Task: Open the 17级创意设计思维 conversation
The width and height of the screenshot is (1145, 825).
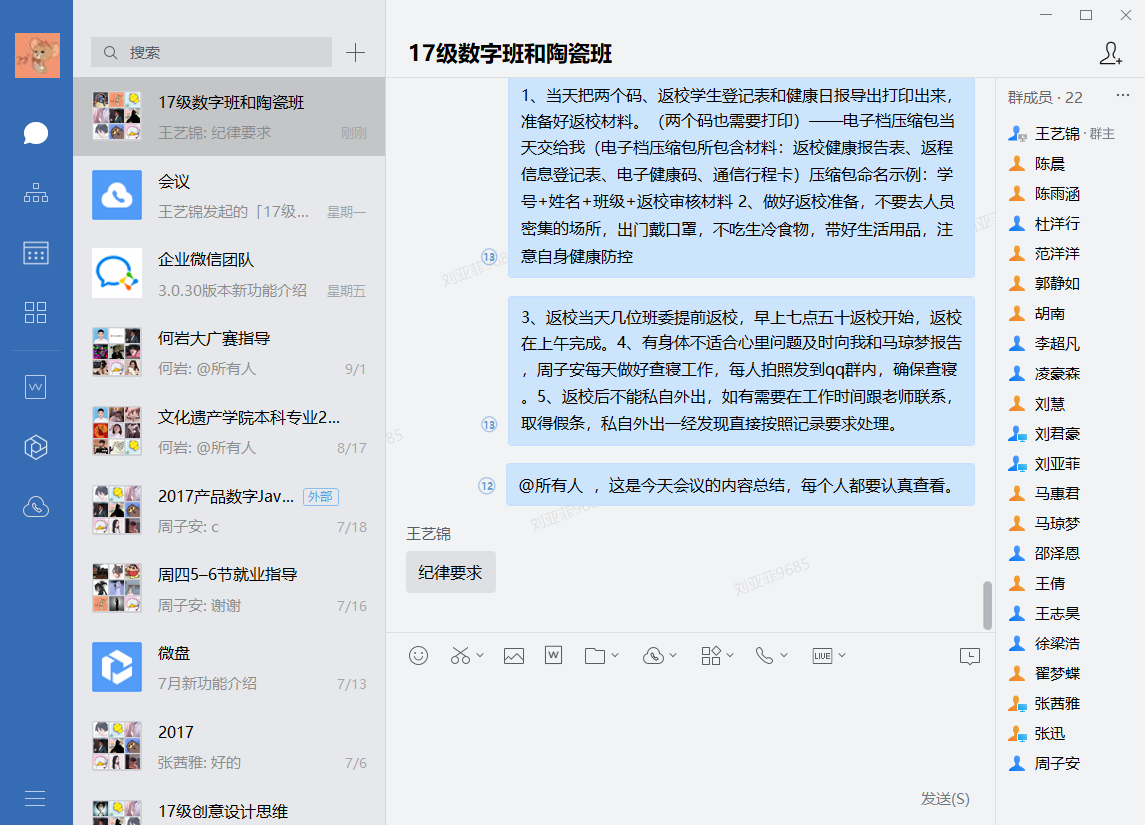Action: click(x=229, y=807)
